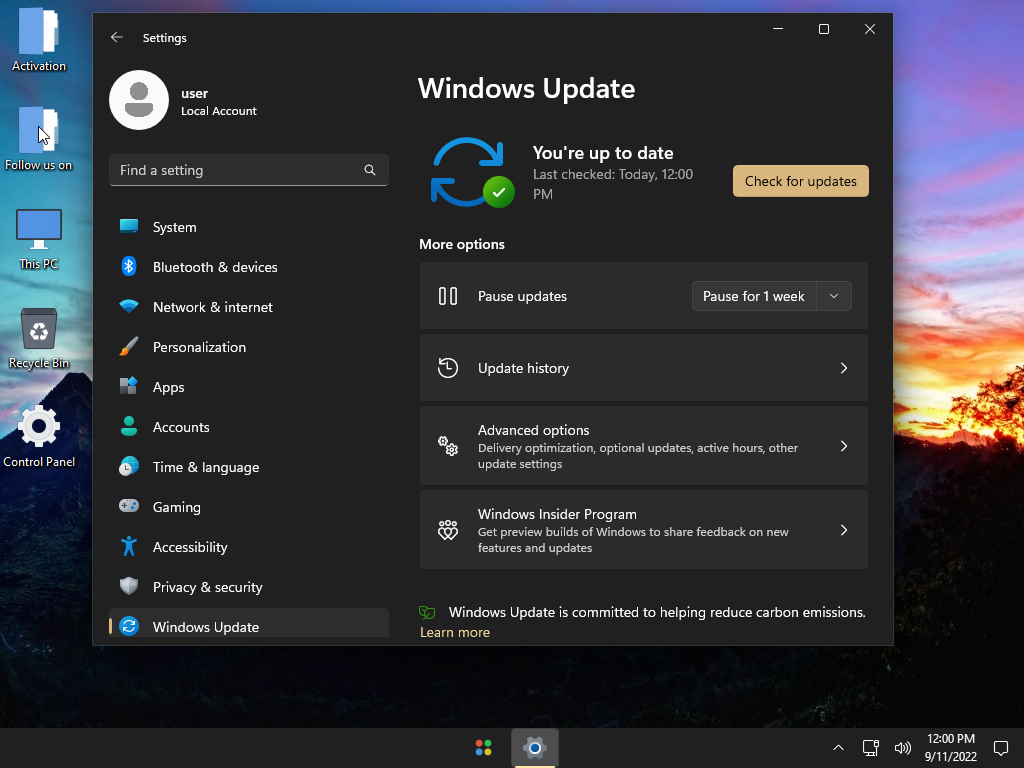Select the This PC desktop icon

pyautogui.click(x=39, y=239)
